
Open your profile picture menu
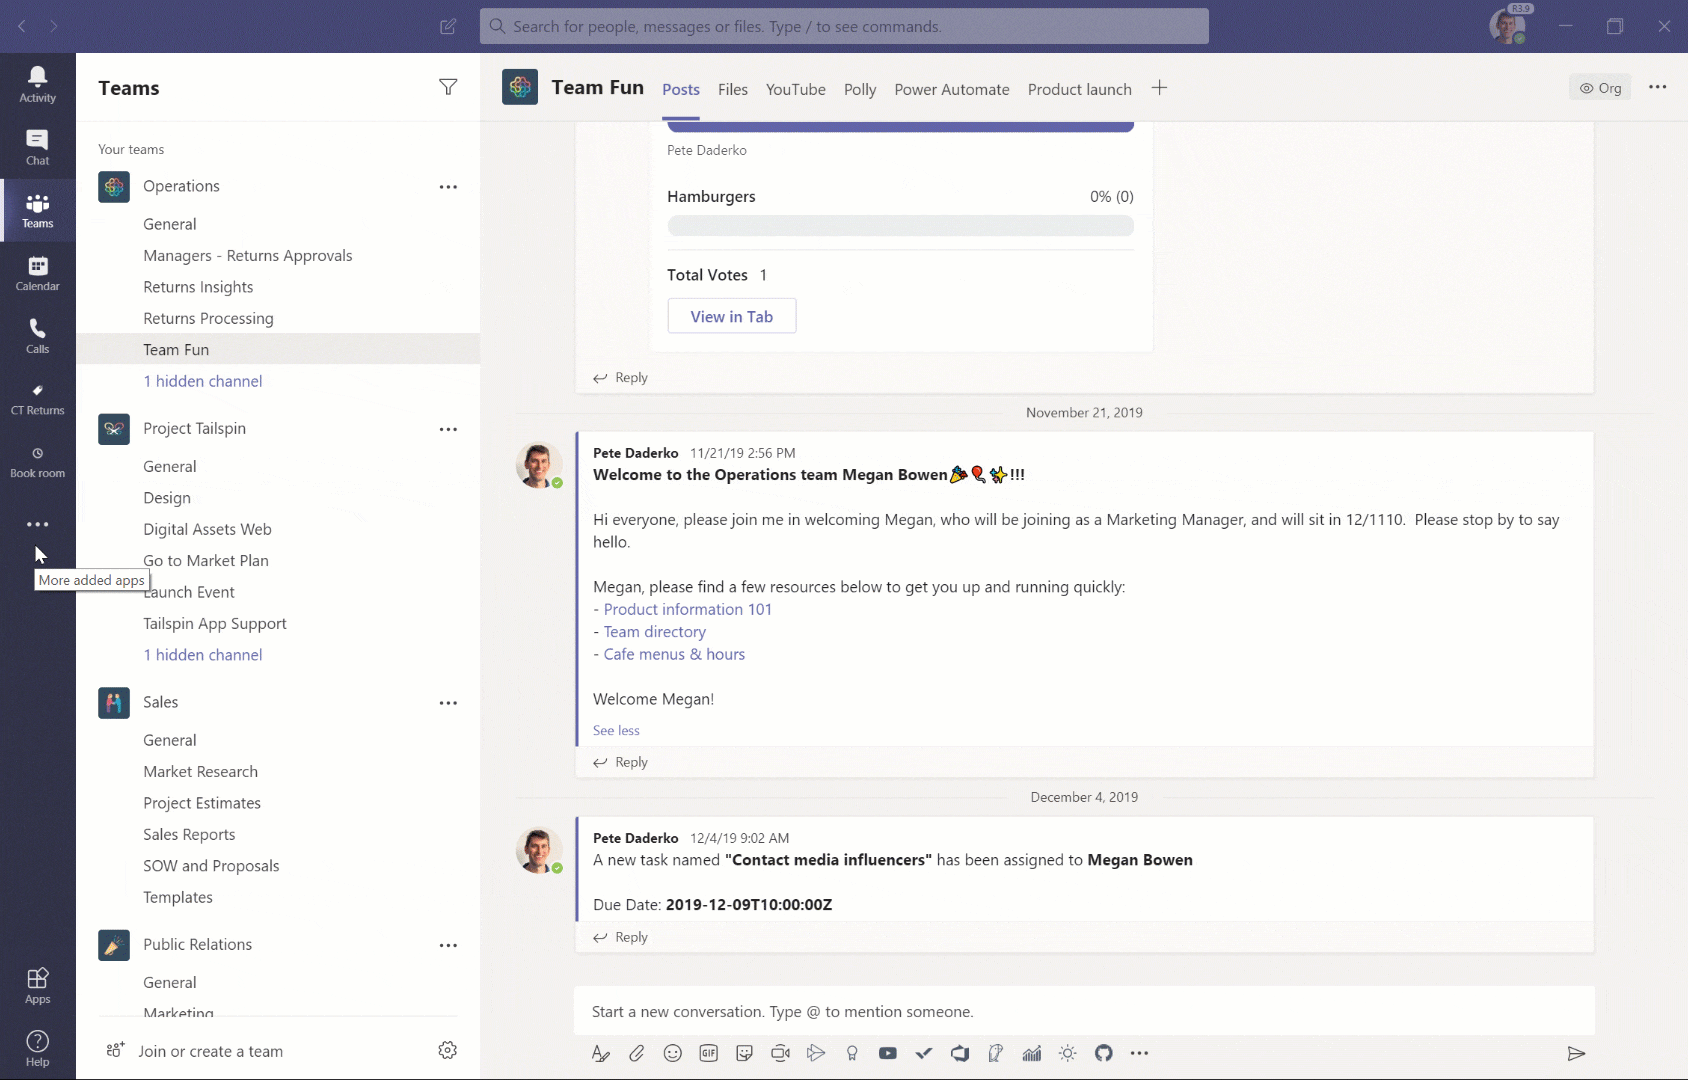[1508, 26]
